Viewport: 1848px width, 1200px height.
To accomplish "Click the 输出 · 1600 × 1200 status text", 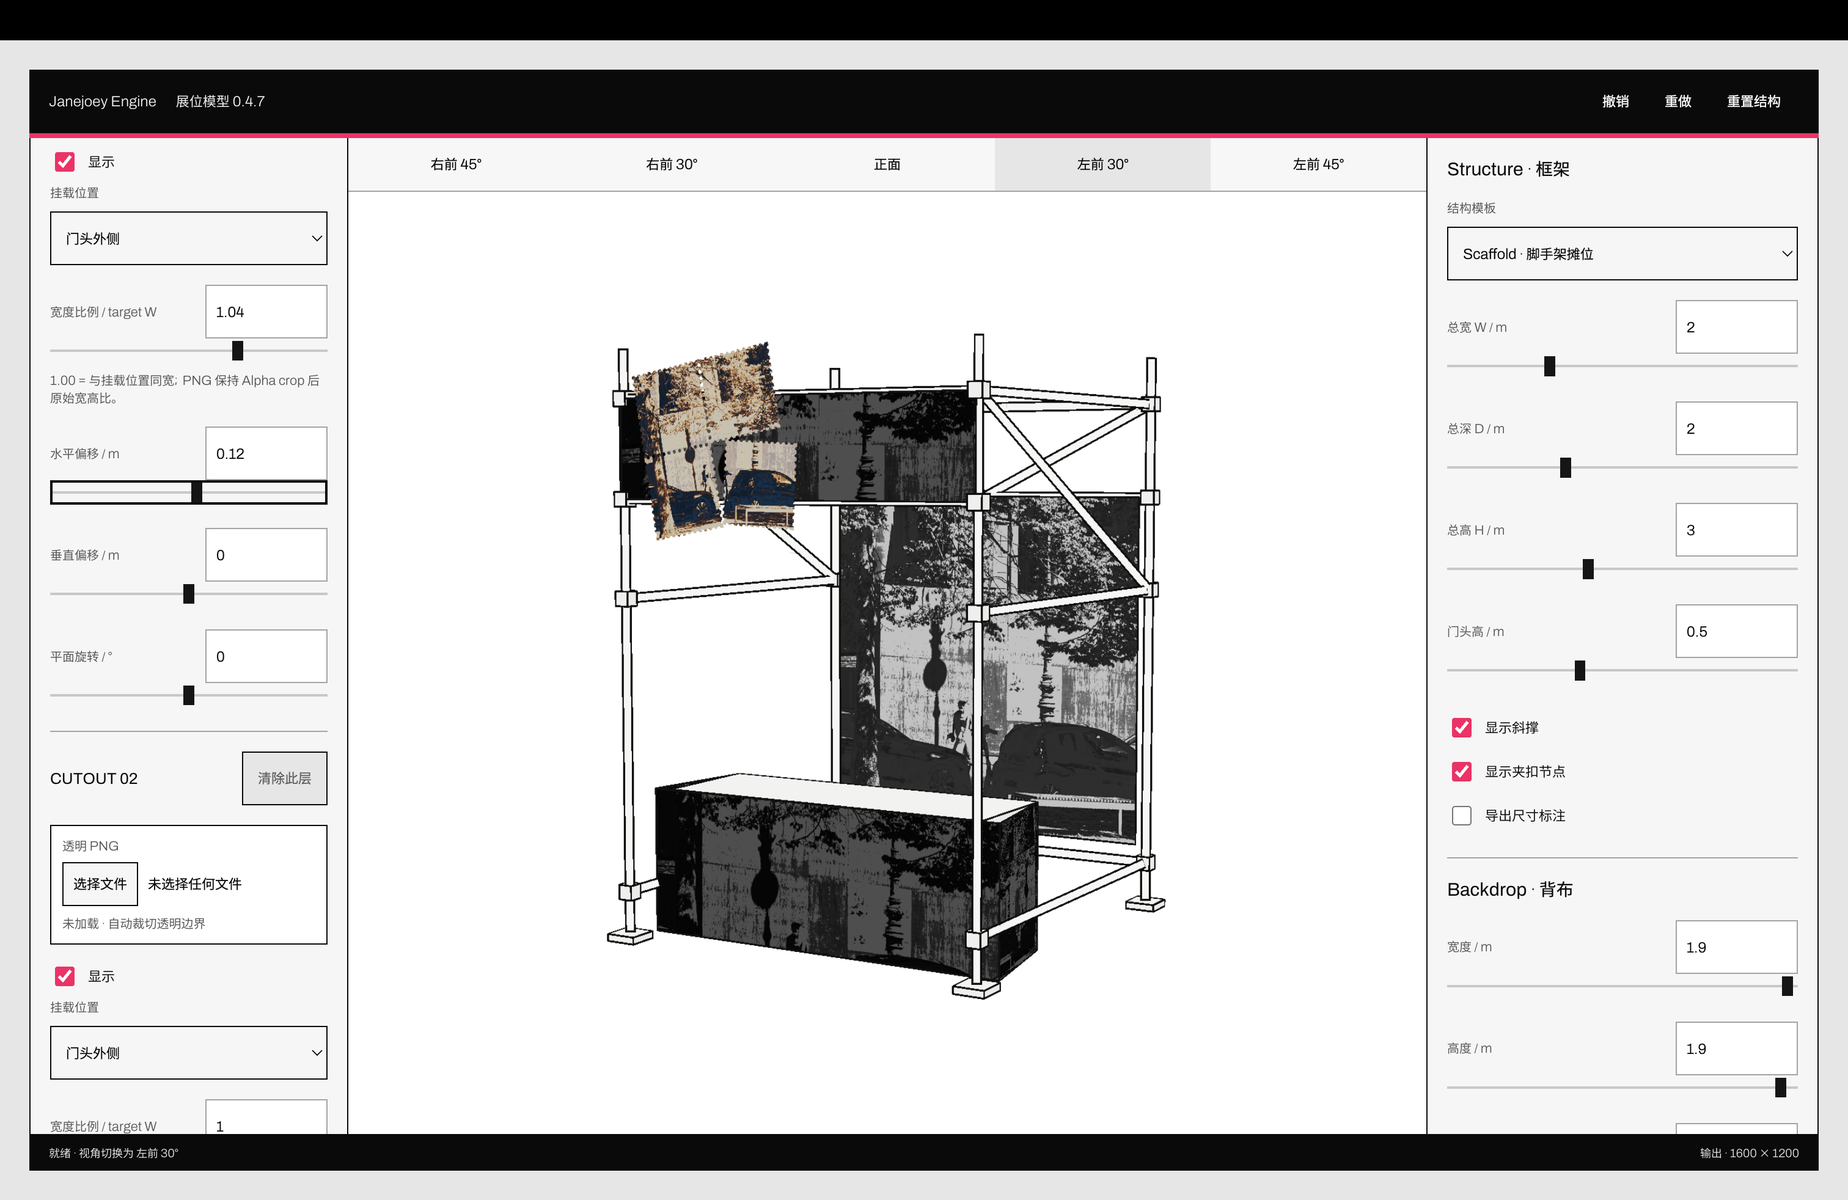I will (1749, 1153).
